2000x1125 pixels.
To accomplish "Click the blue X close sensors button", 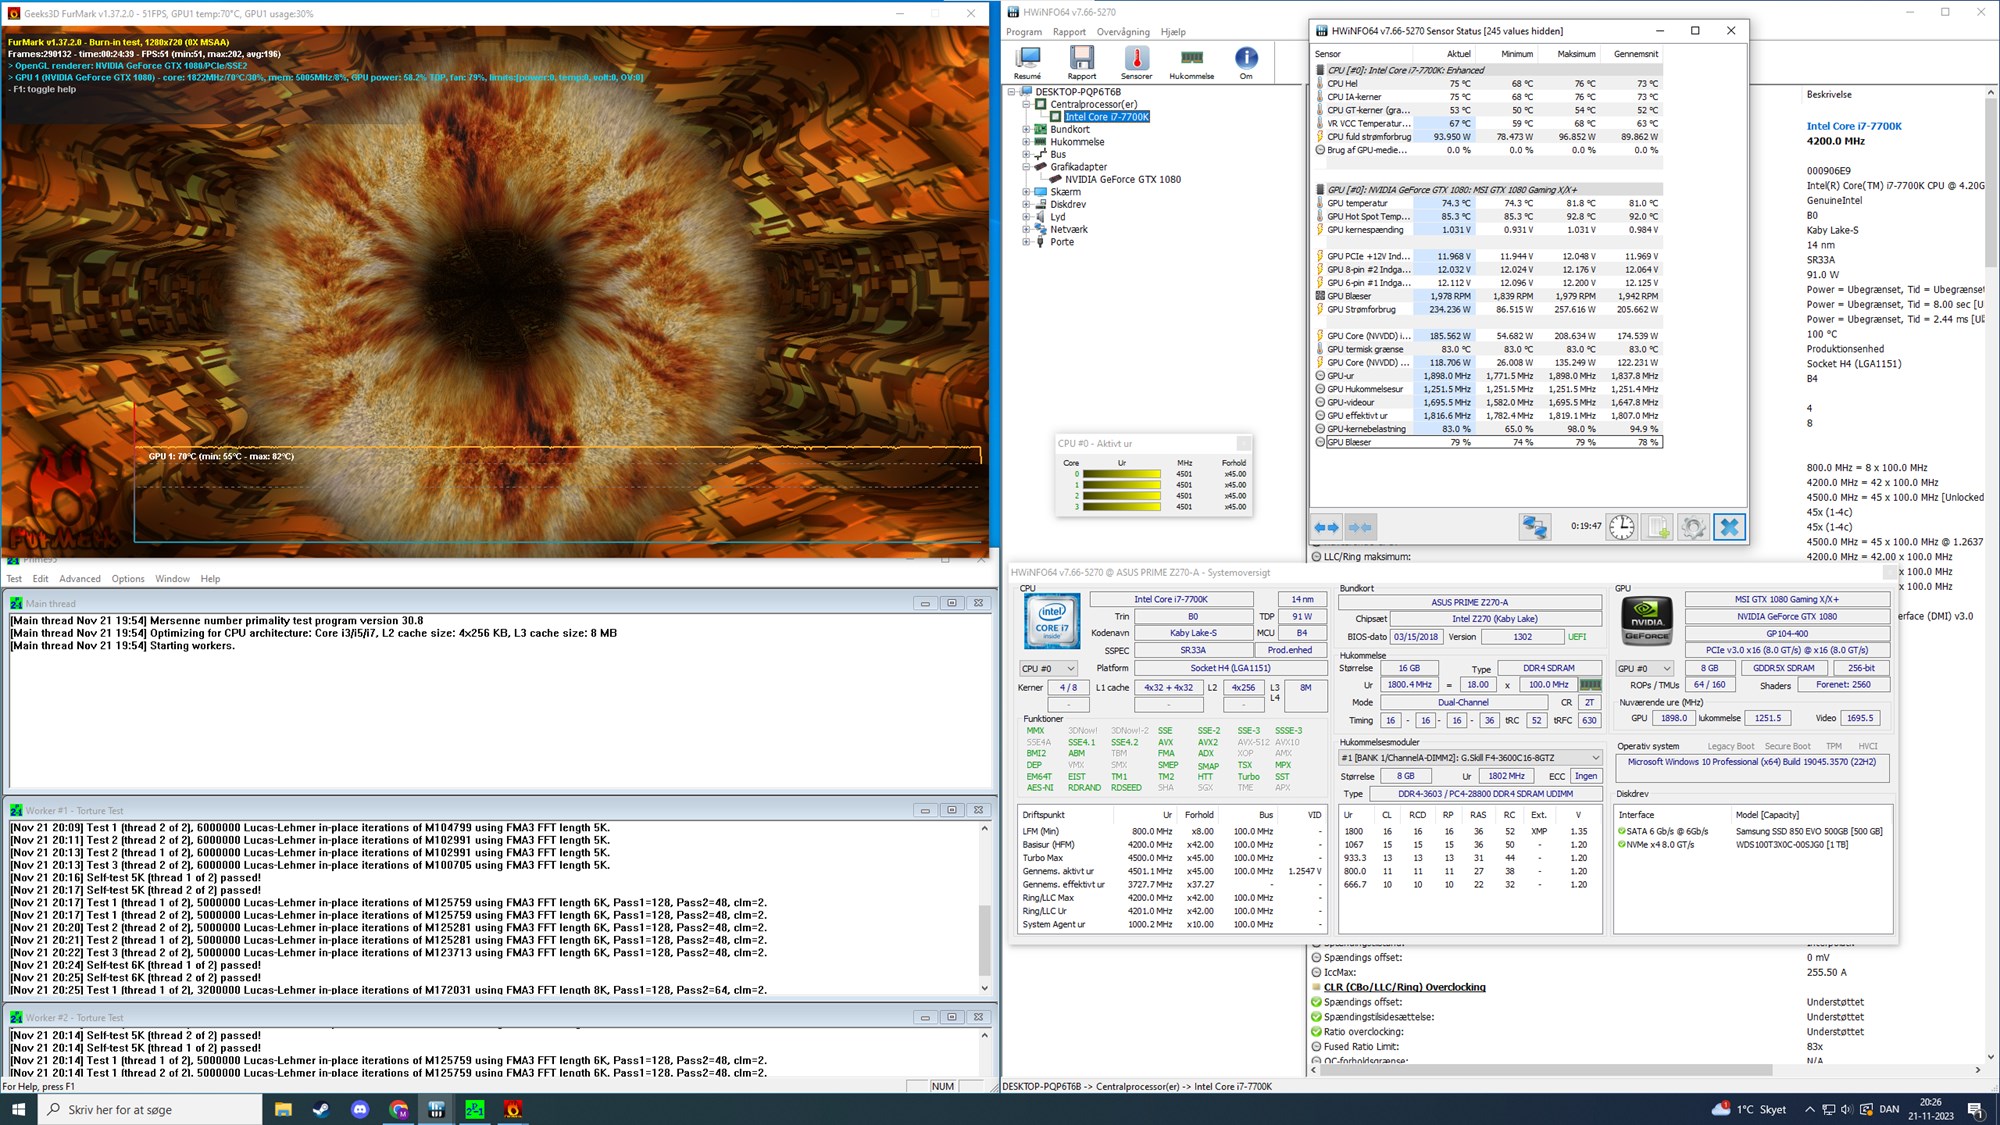I will [1729, 527].
